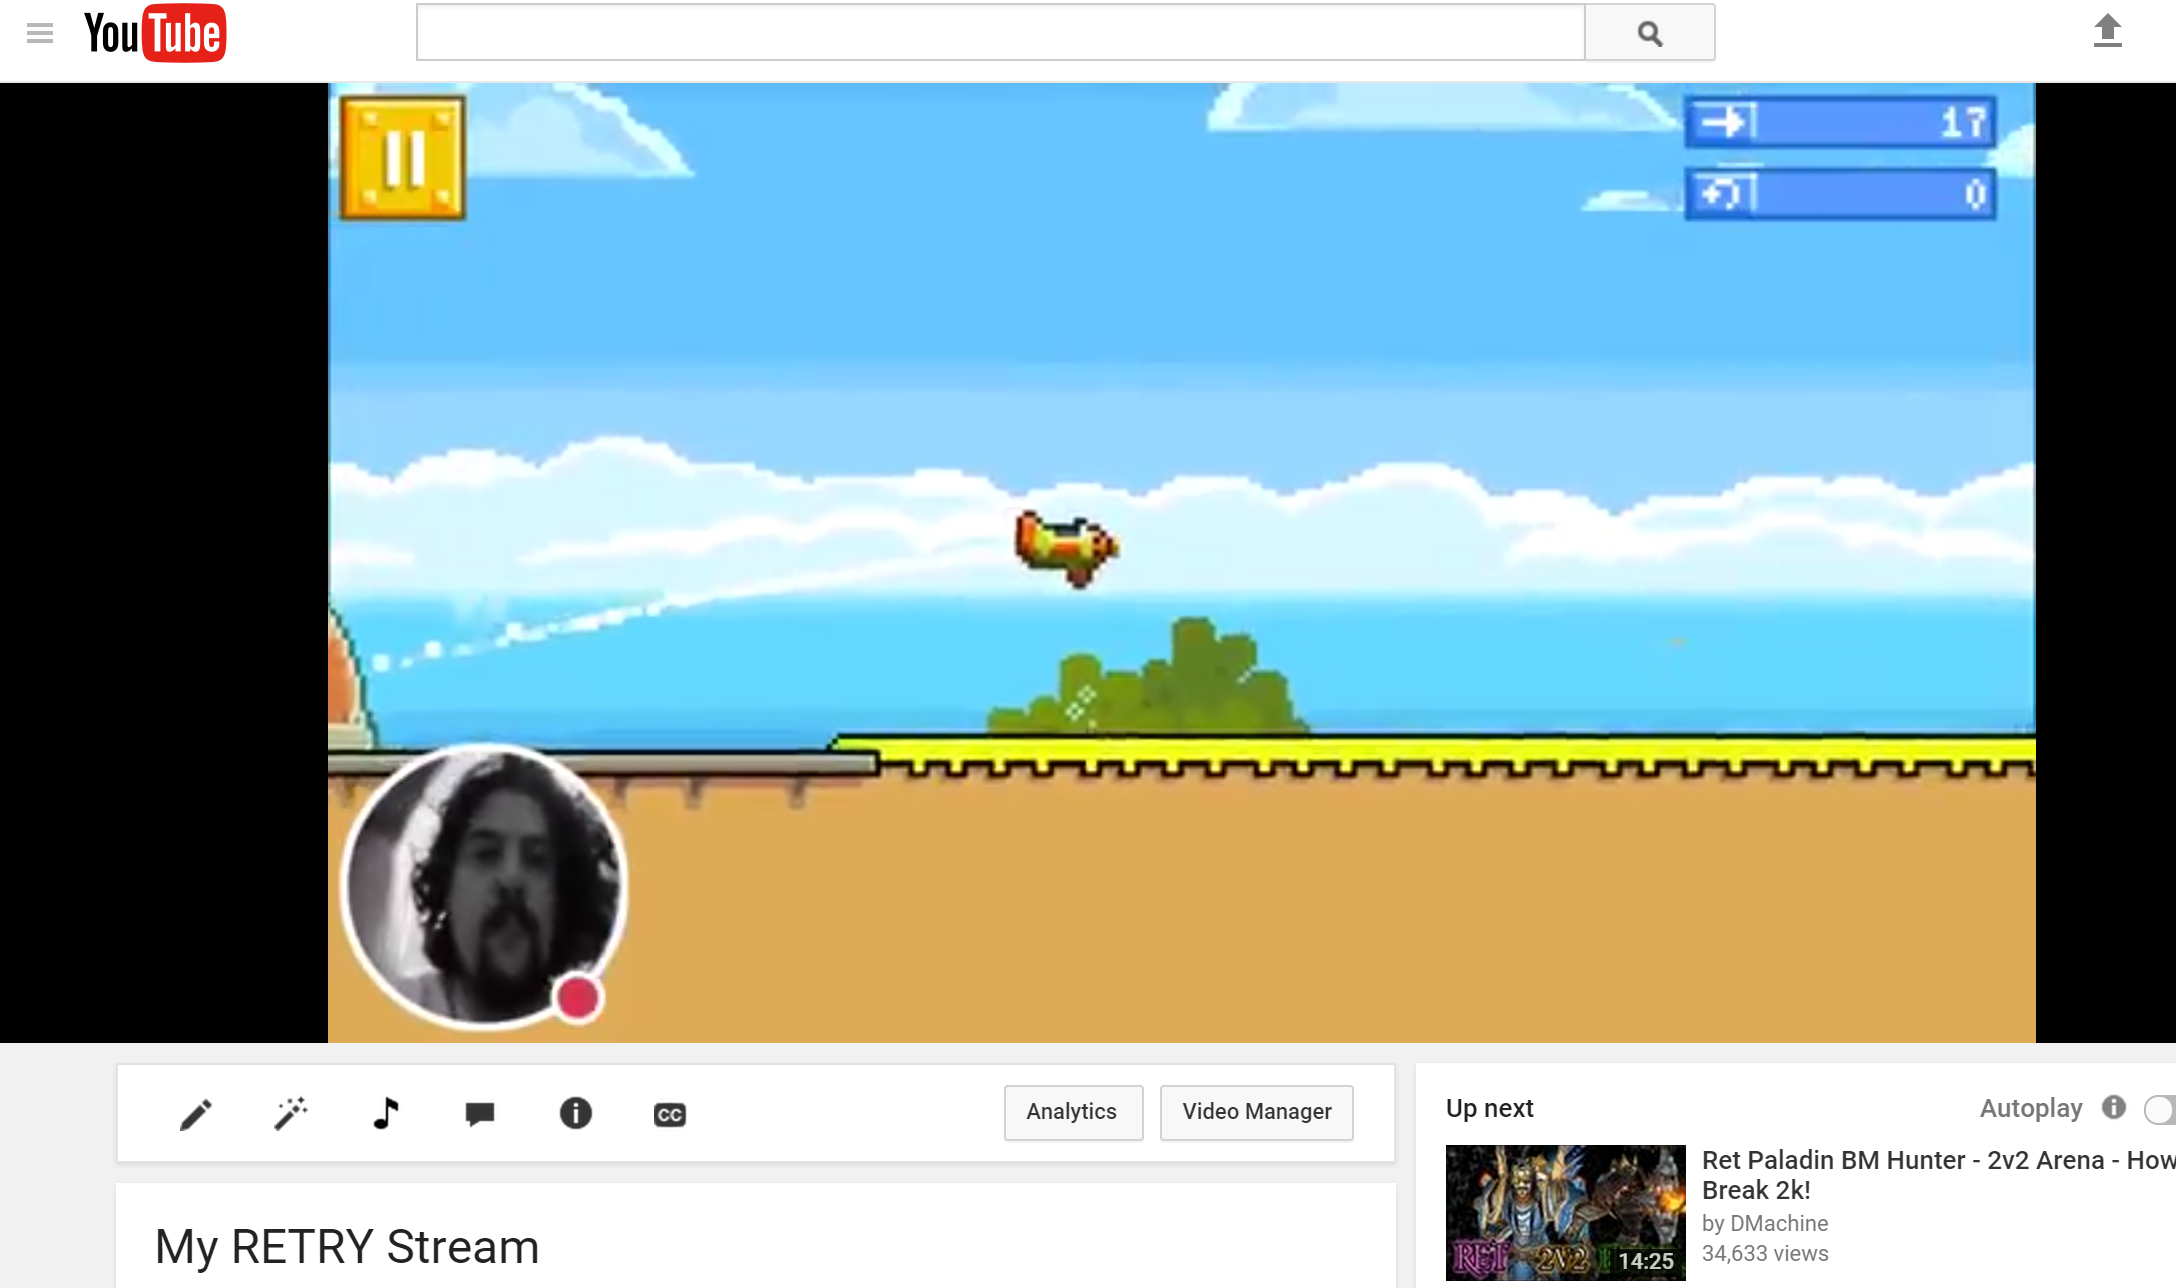
Task: Pause the game with yellow pause block
Action: 403,158
